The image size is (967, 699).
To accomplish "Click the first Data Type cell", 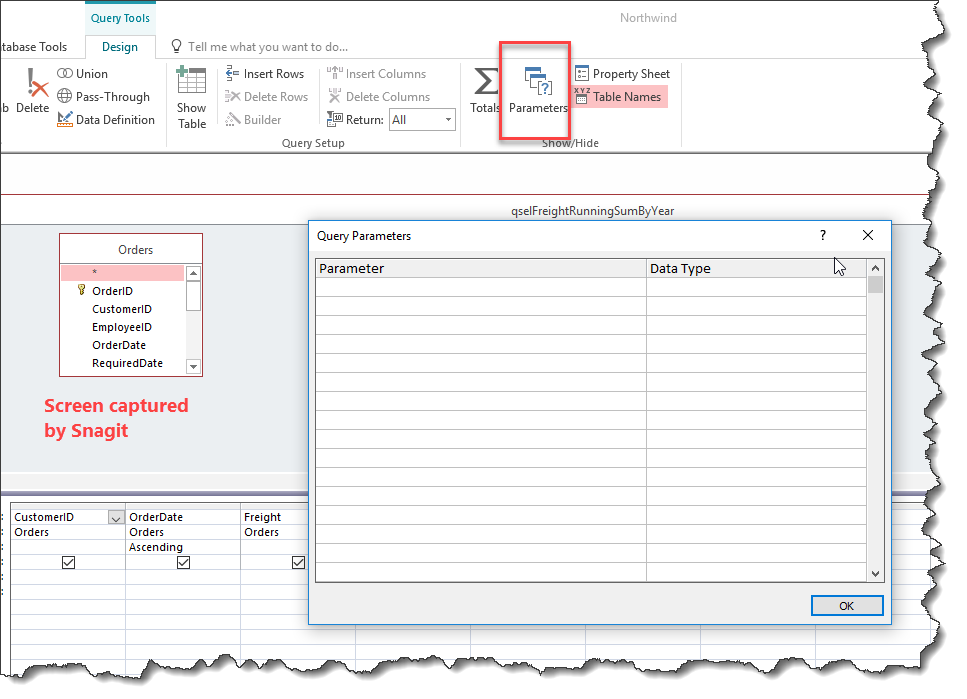I will 756,287.
